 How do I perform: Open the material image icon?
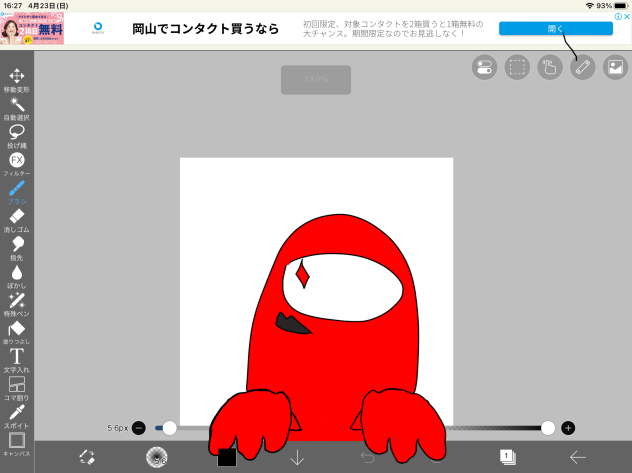coord(615,67)
